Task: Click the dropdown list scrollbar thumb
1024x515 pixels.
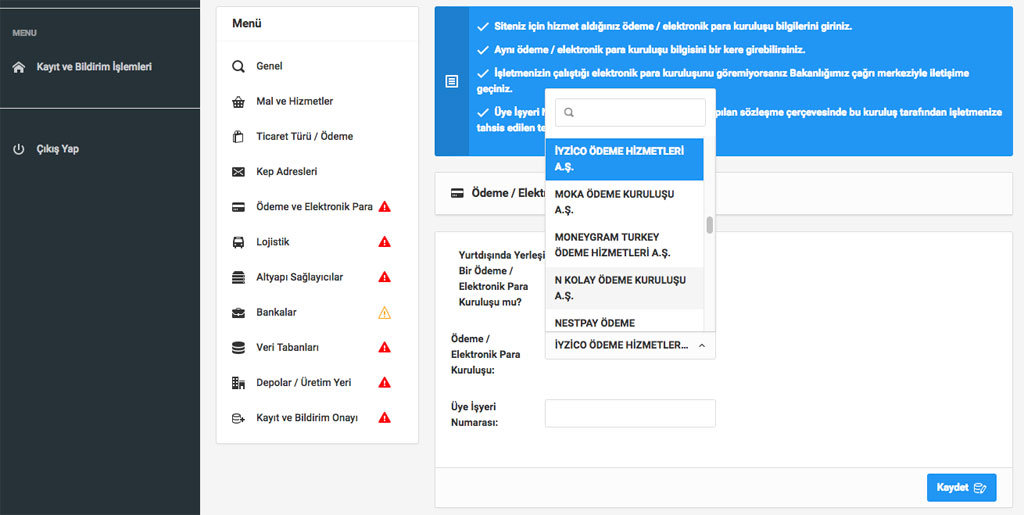Action: pos(710,225)
